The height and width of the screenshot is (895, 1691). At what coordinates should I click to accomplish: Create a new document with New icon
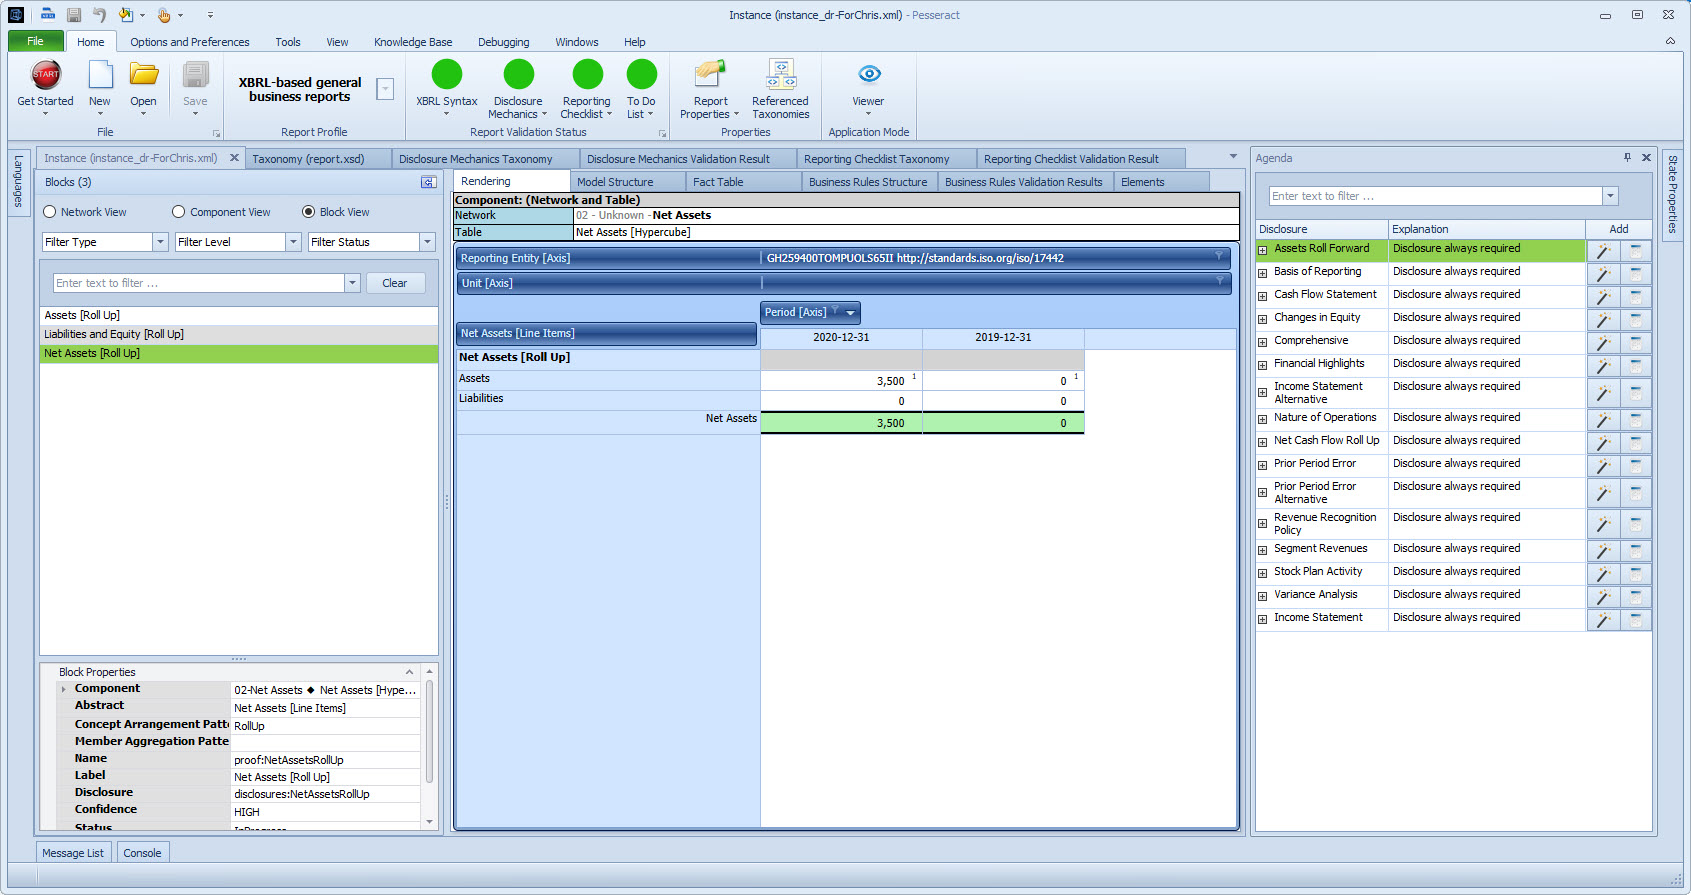100,74
